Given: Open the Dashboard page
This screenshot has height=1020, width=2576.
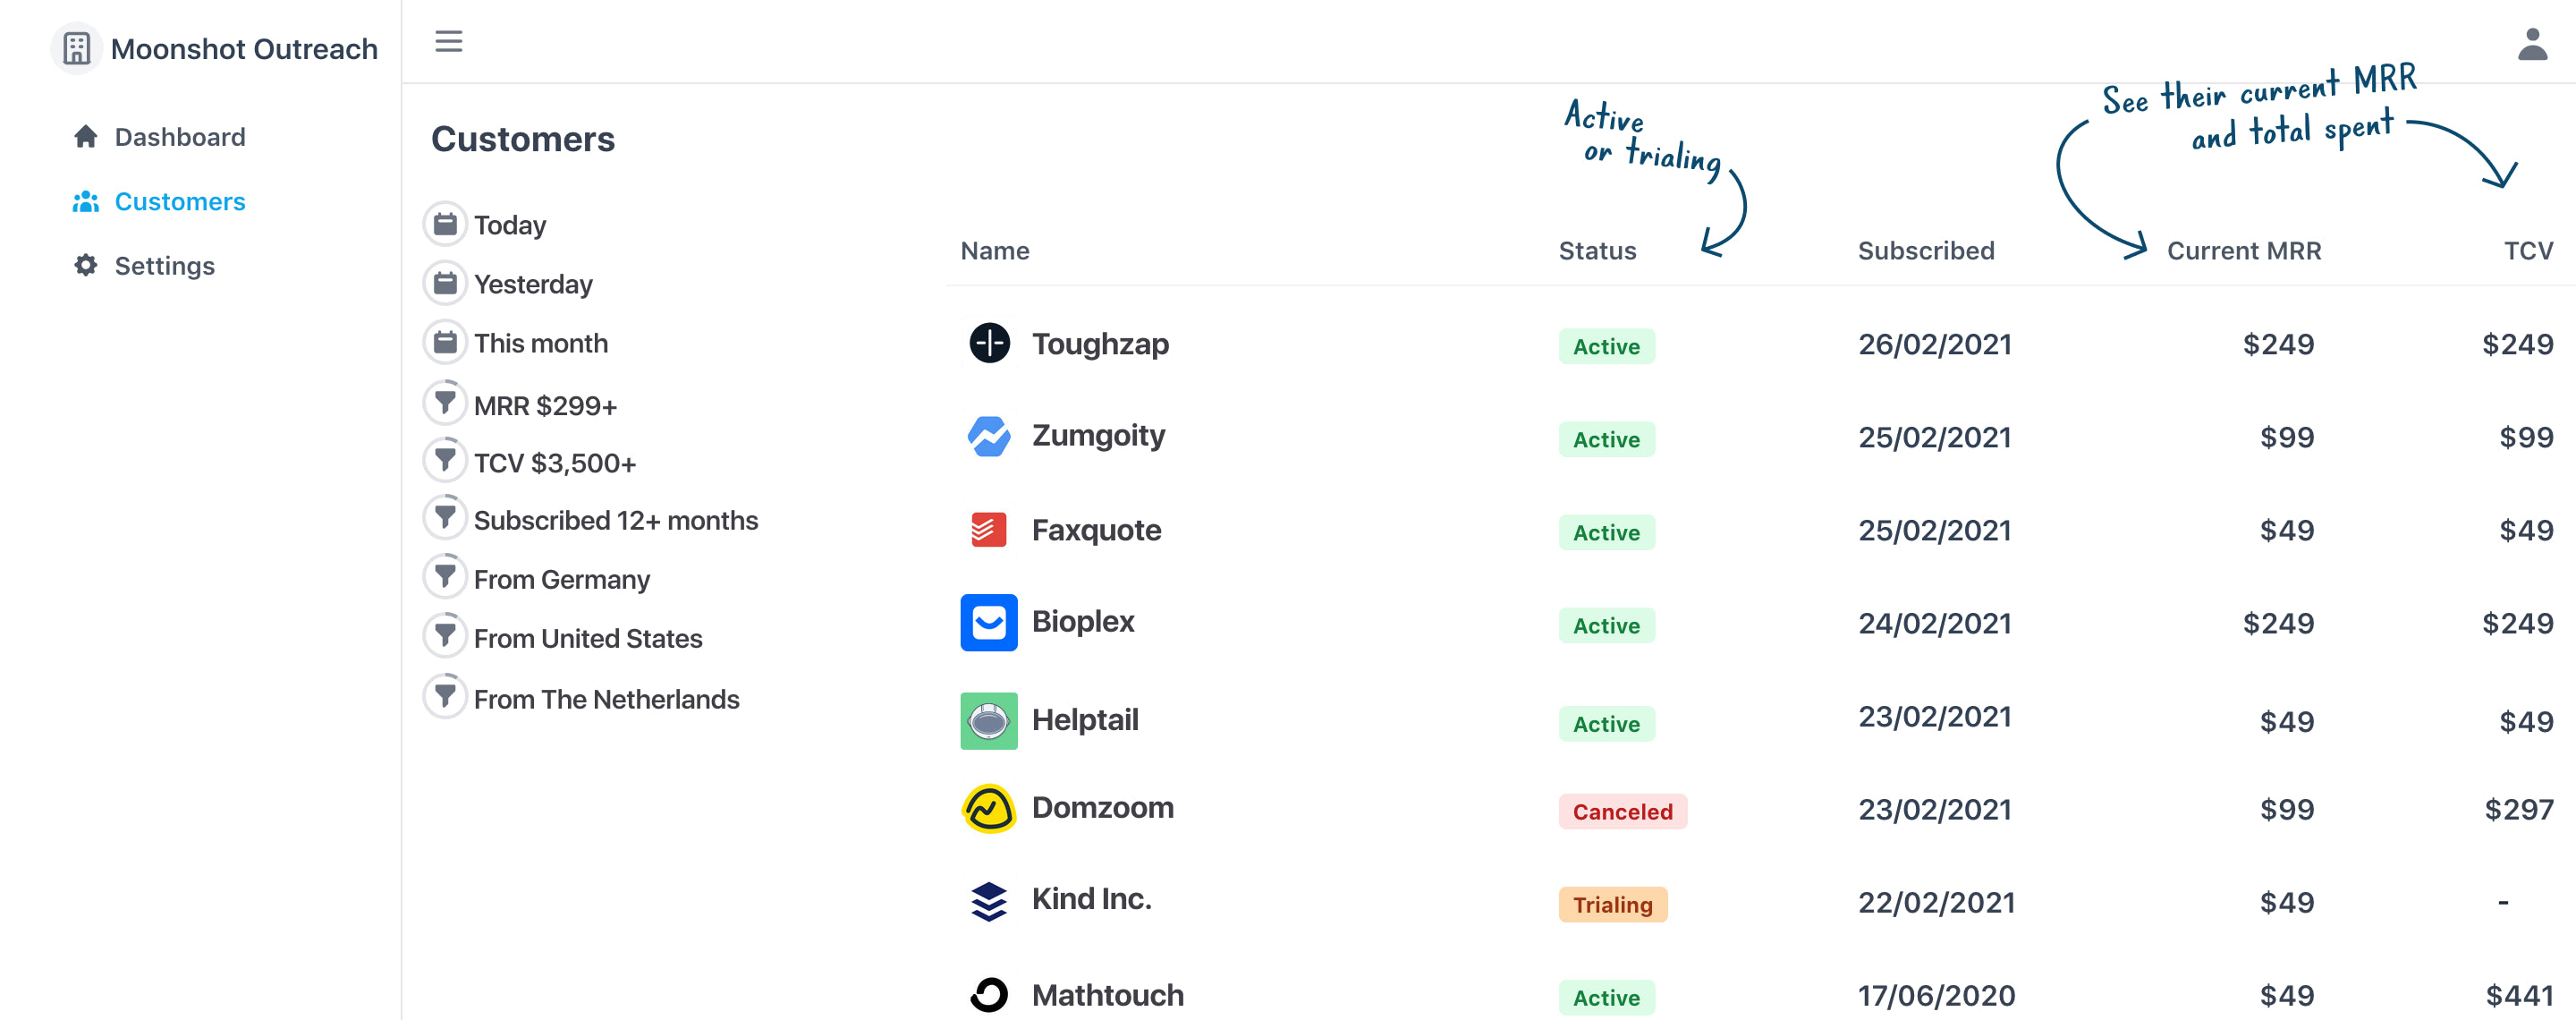Looking at the screenshot, I should [x=179, y=137].
